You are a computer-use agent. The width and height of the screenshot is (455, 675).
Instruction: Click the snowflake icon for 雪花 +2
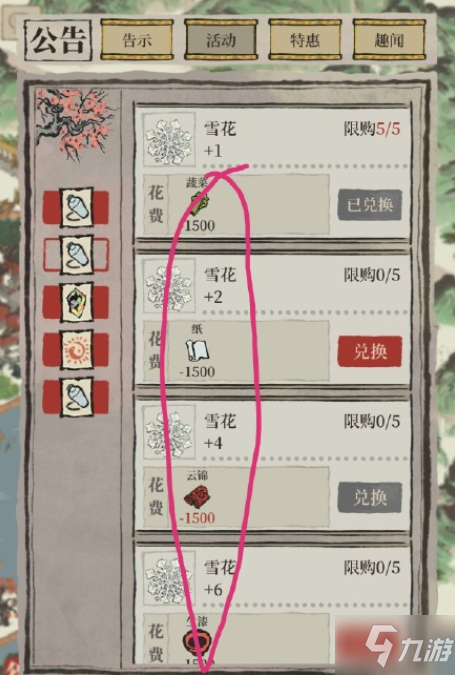click(x=169, y=286)
